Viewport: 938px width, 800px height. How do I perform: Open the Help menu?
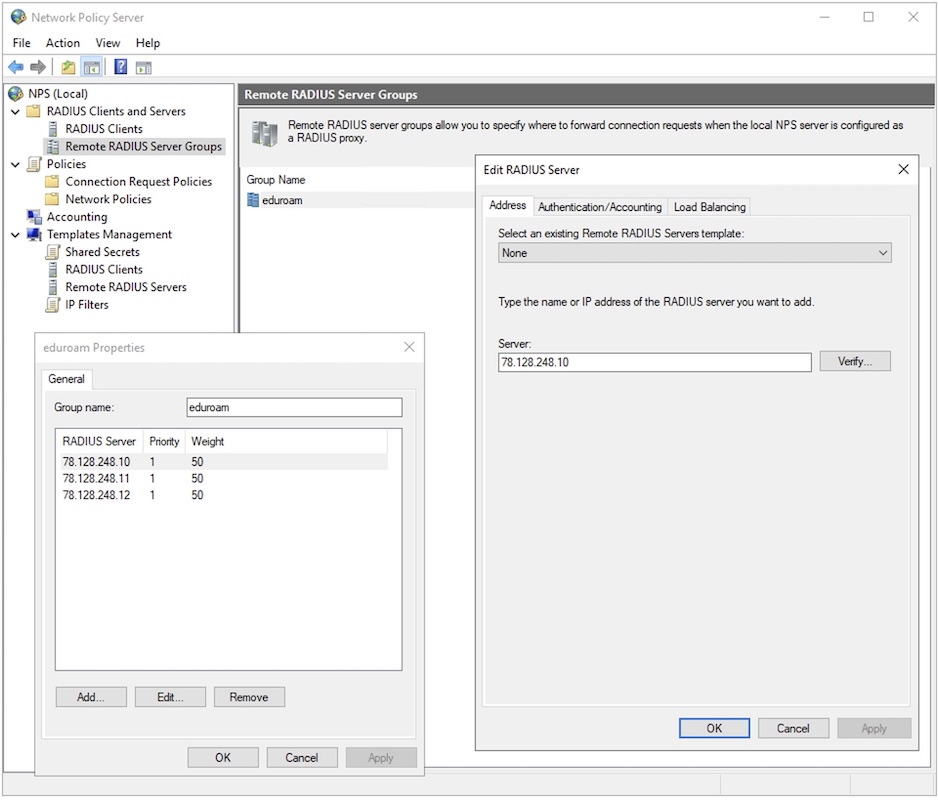[x=148, y=43]
